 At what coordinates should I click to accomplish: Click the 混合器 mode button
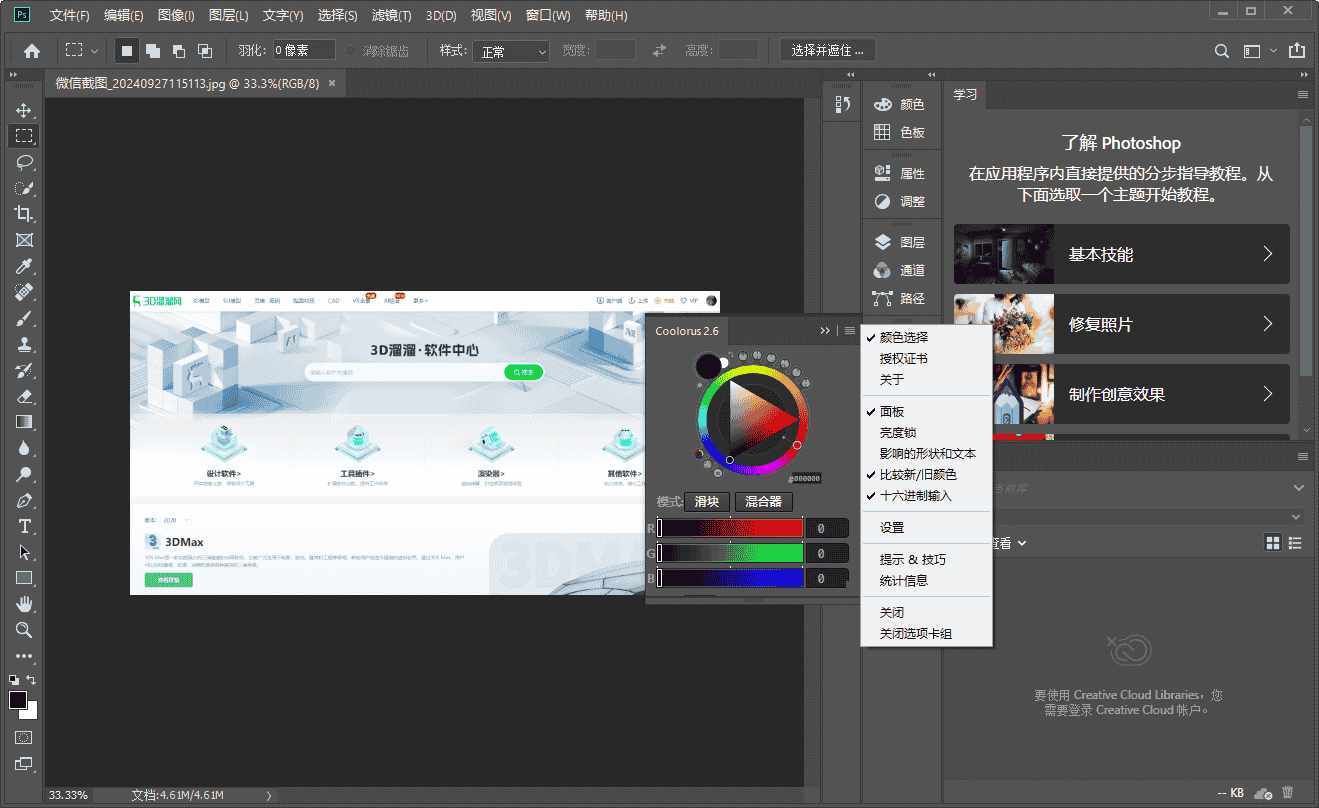[x=764, y=502]
